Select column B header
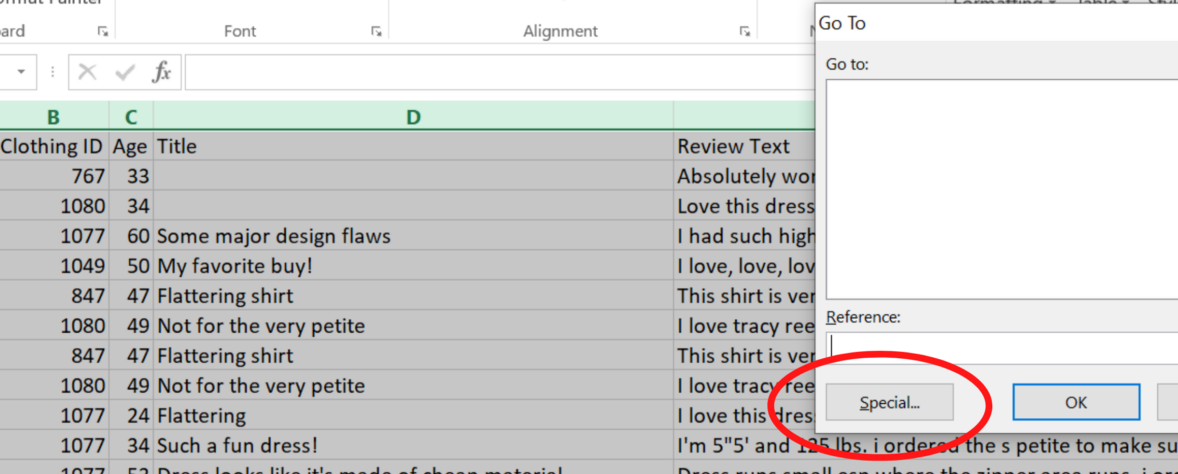1178x474 pixels. click(x=53, y=116)
